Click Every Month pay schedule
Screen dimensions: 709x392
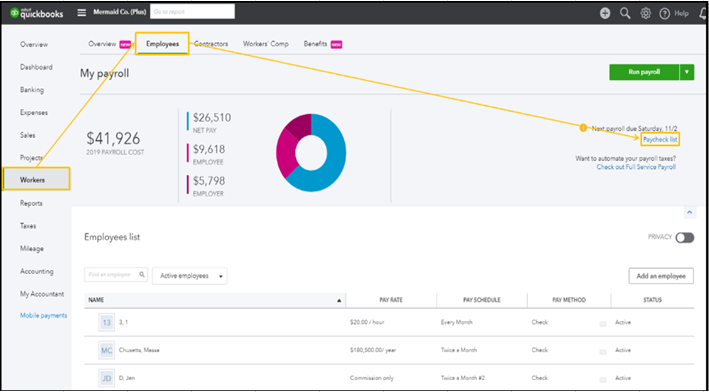456,323
